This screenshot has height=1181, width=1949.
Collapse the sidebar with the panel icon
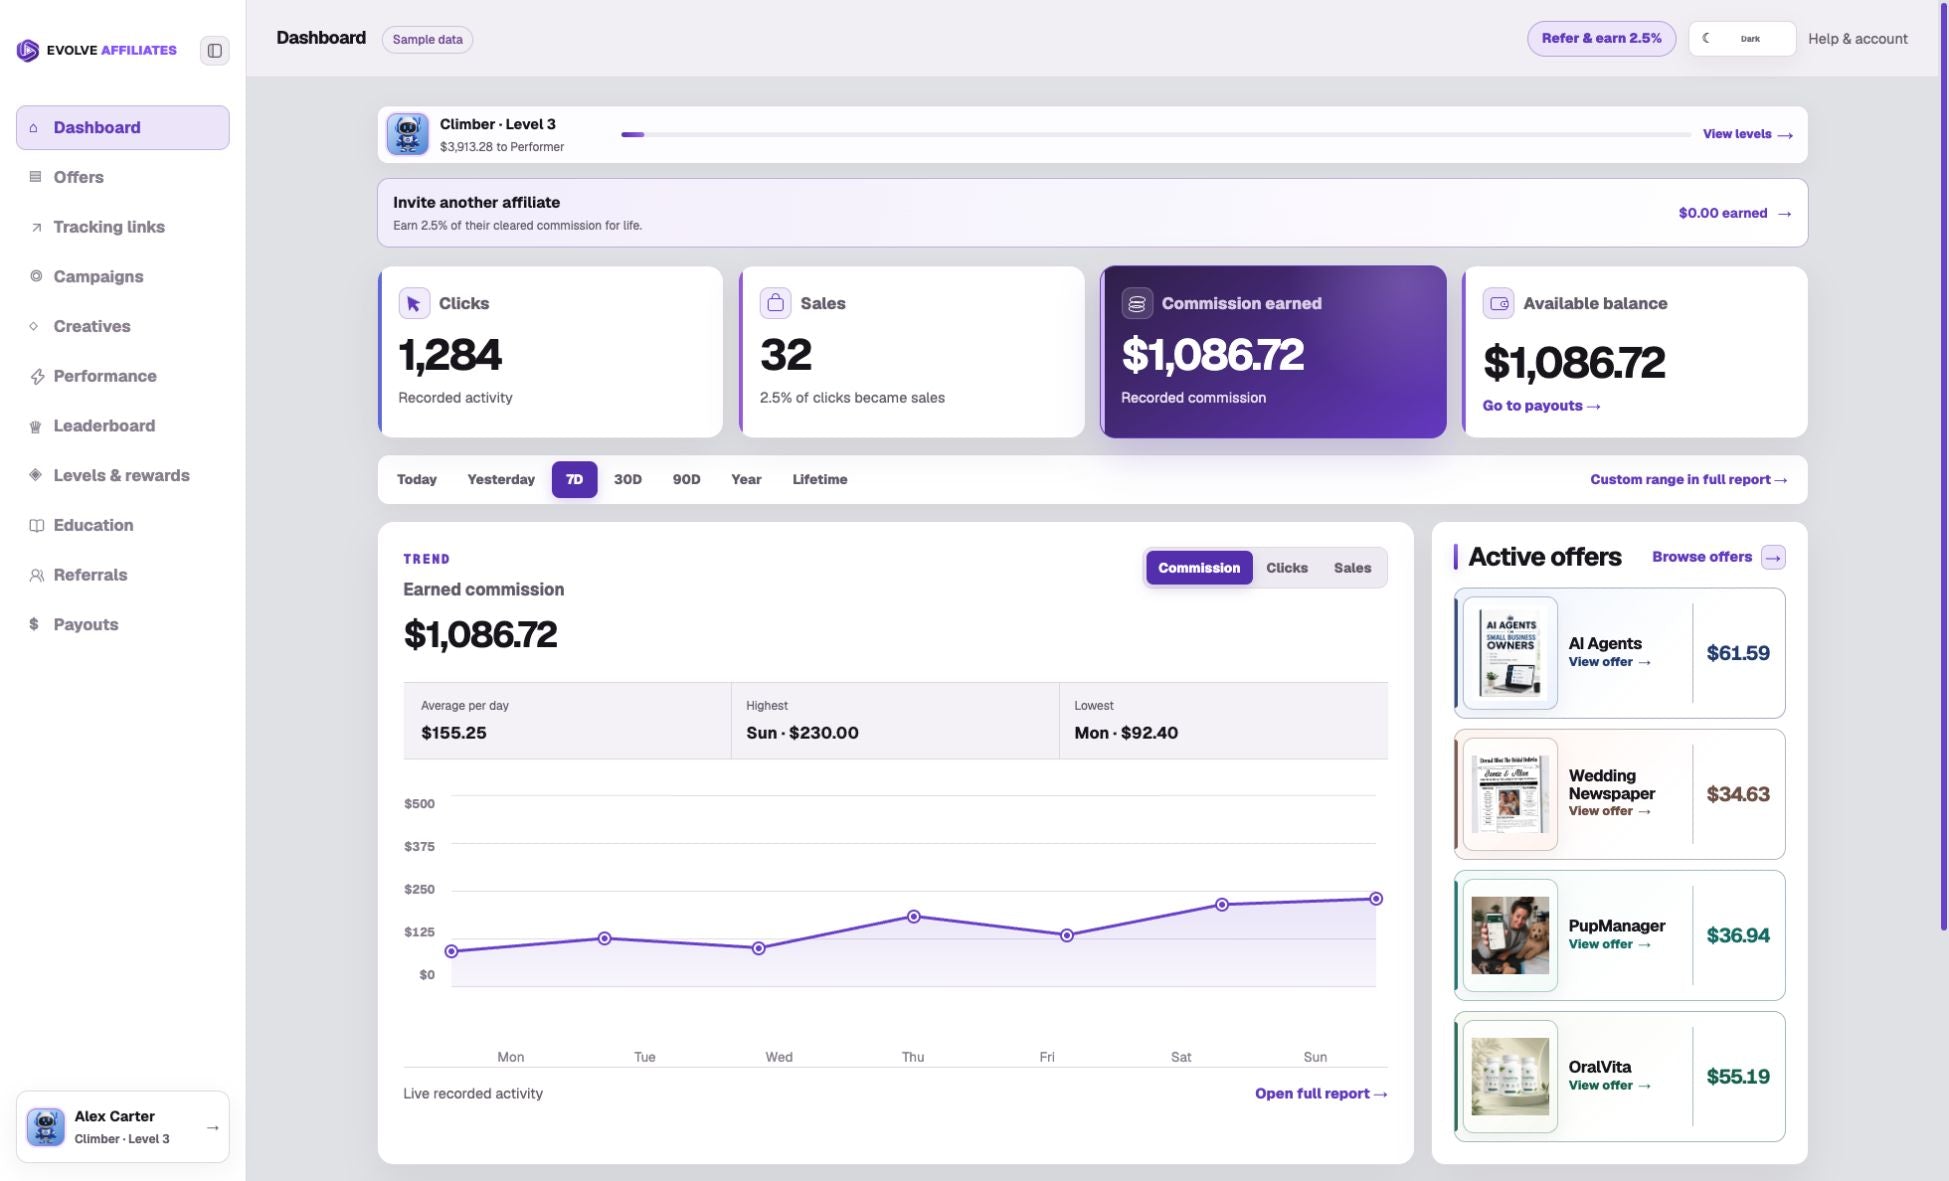214,50
